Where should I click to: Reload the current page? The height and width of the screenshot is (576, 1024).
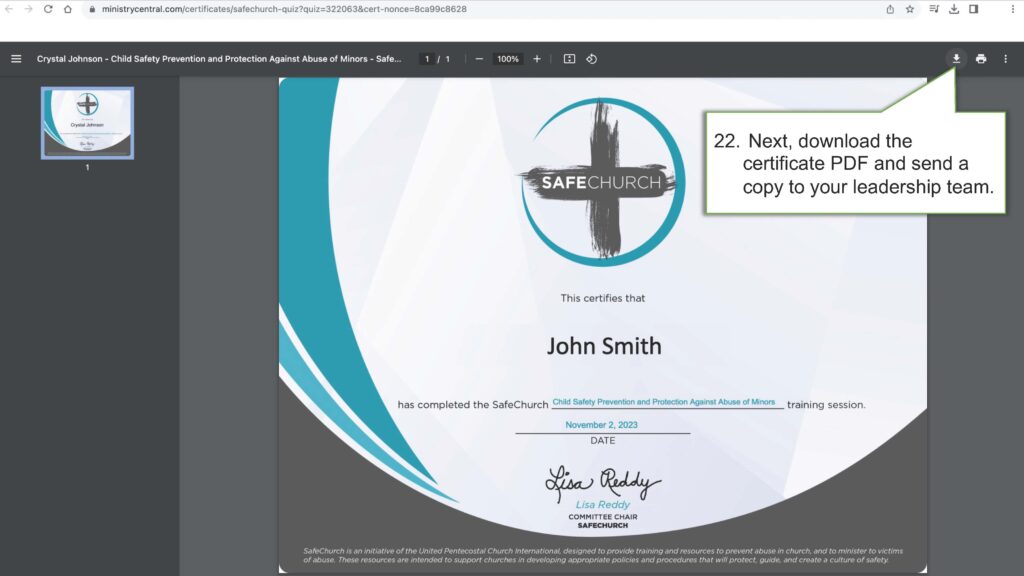[x=48, y=9]
